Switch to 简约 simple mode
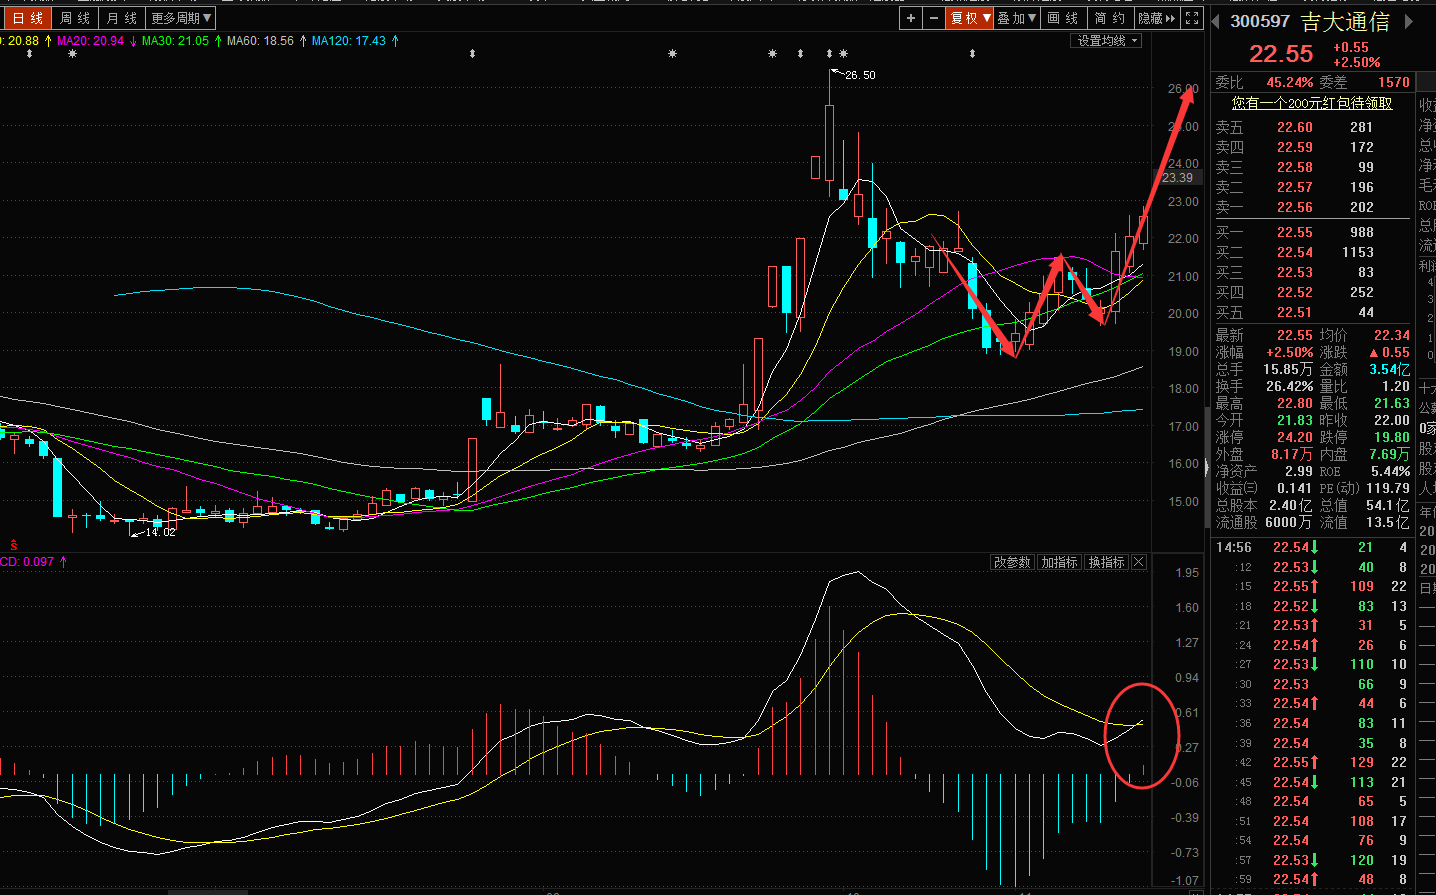This screenshot has height=895, width=1436. [x=1110, y=18]
